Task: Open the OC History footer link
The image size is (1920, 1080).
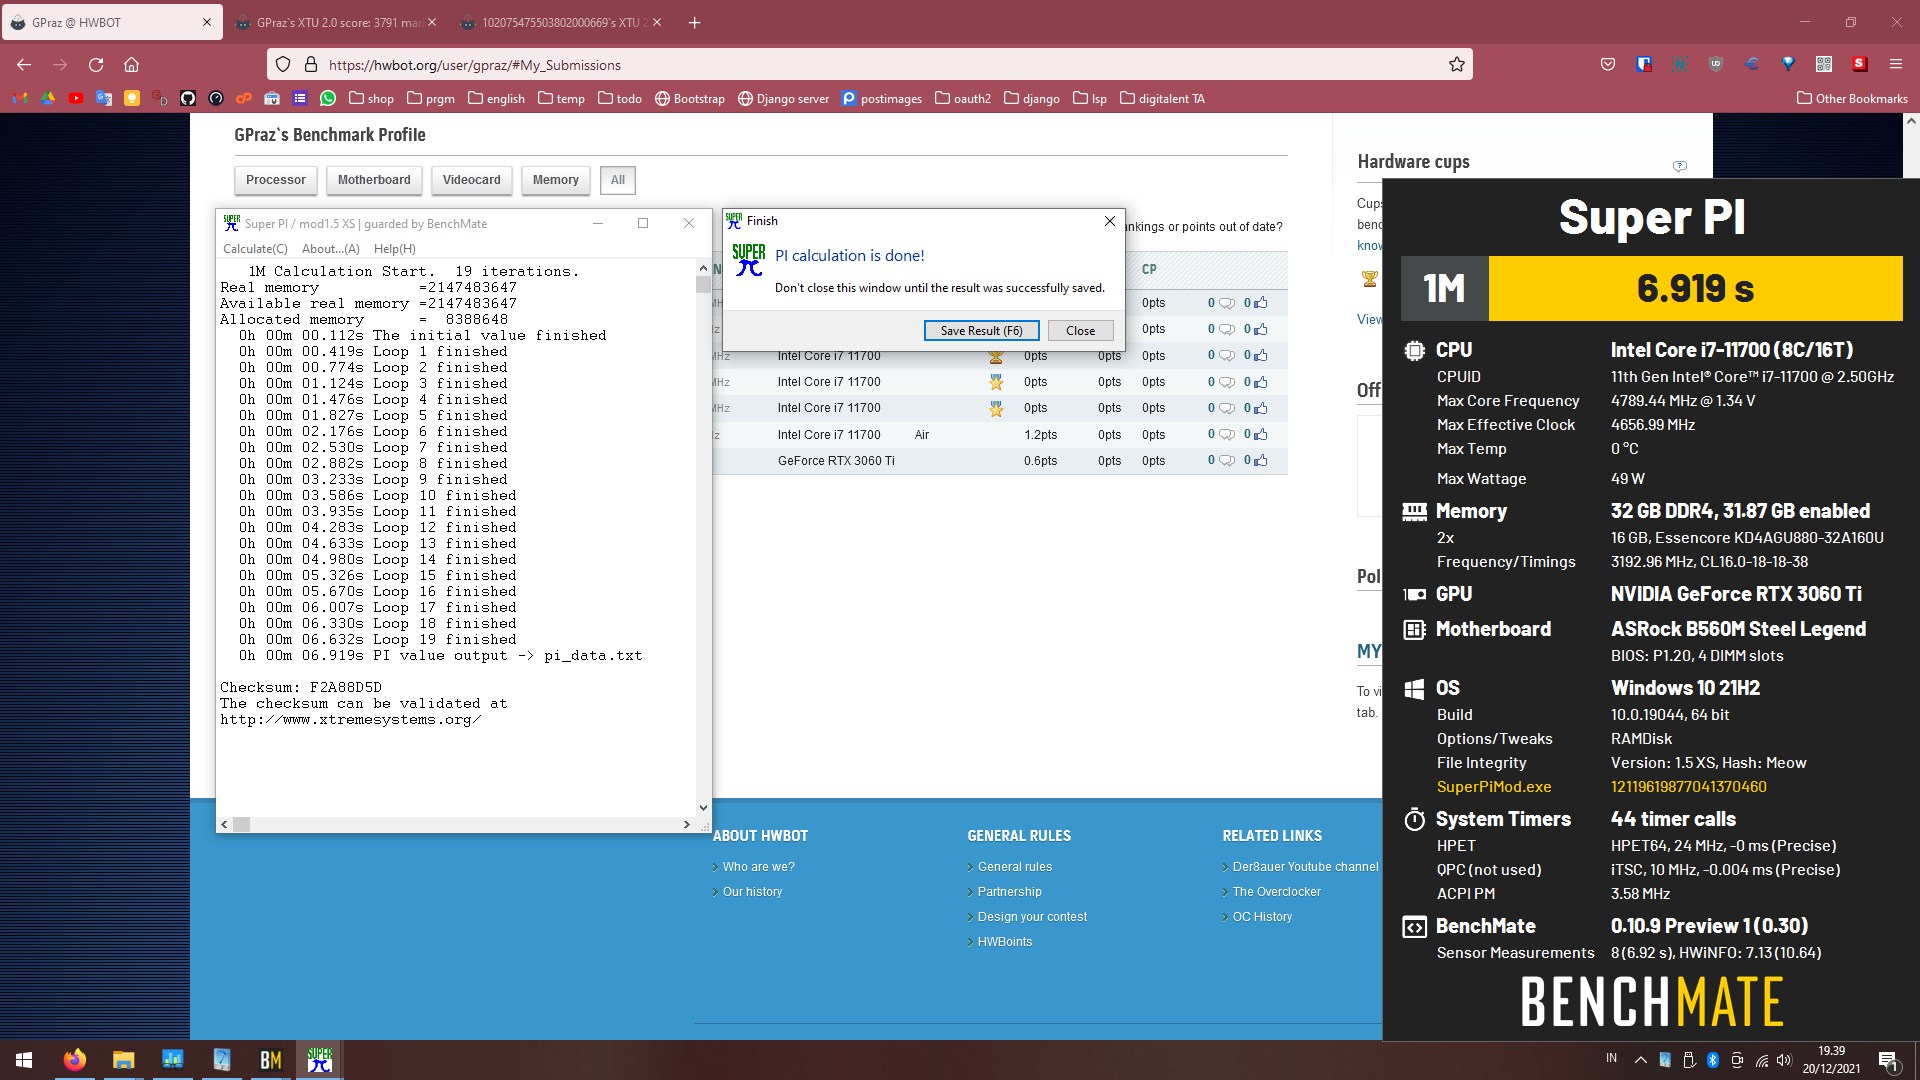Action: click(1262, 917)
